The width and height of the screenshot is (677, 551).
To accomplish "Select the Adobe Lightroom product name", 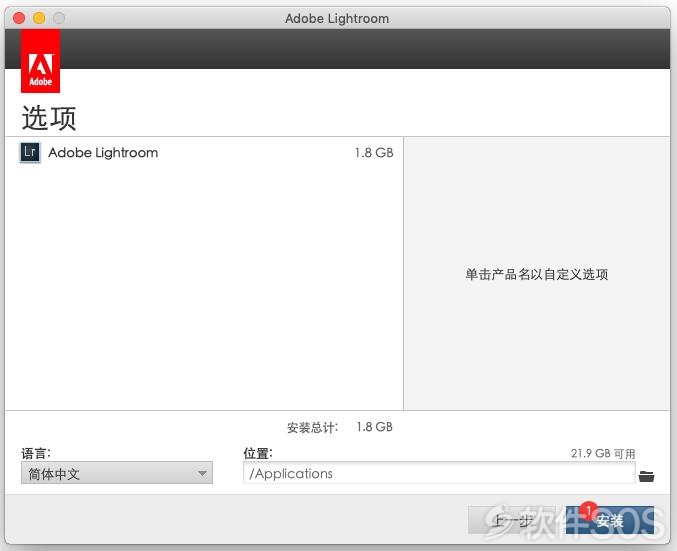I will pos(103,152).
